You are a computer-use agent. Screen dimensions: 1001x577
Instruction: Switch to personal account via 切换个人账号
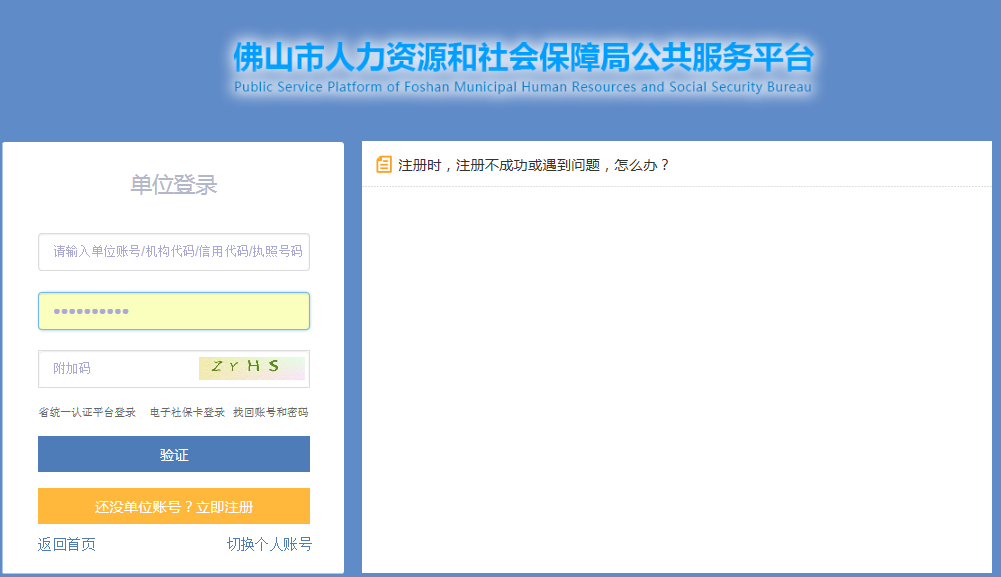coord(269,544)
